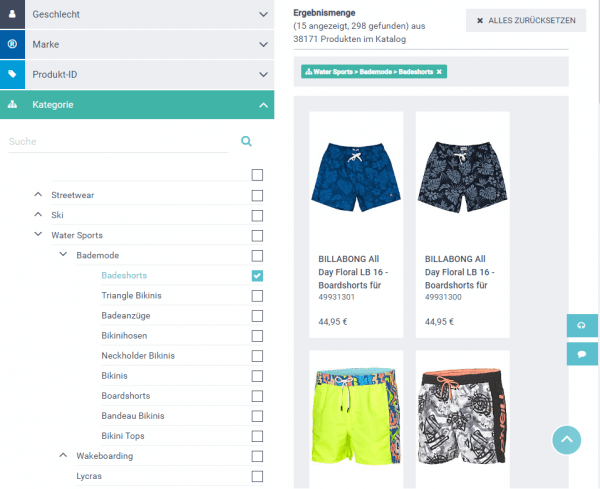Click the Kategorie hierarchy icon
The image size is (600, 489).
coord(12,104)
